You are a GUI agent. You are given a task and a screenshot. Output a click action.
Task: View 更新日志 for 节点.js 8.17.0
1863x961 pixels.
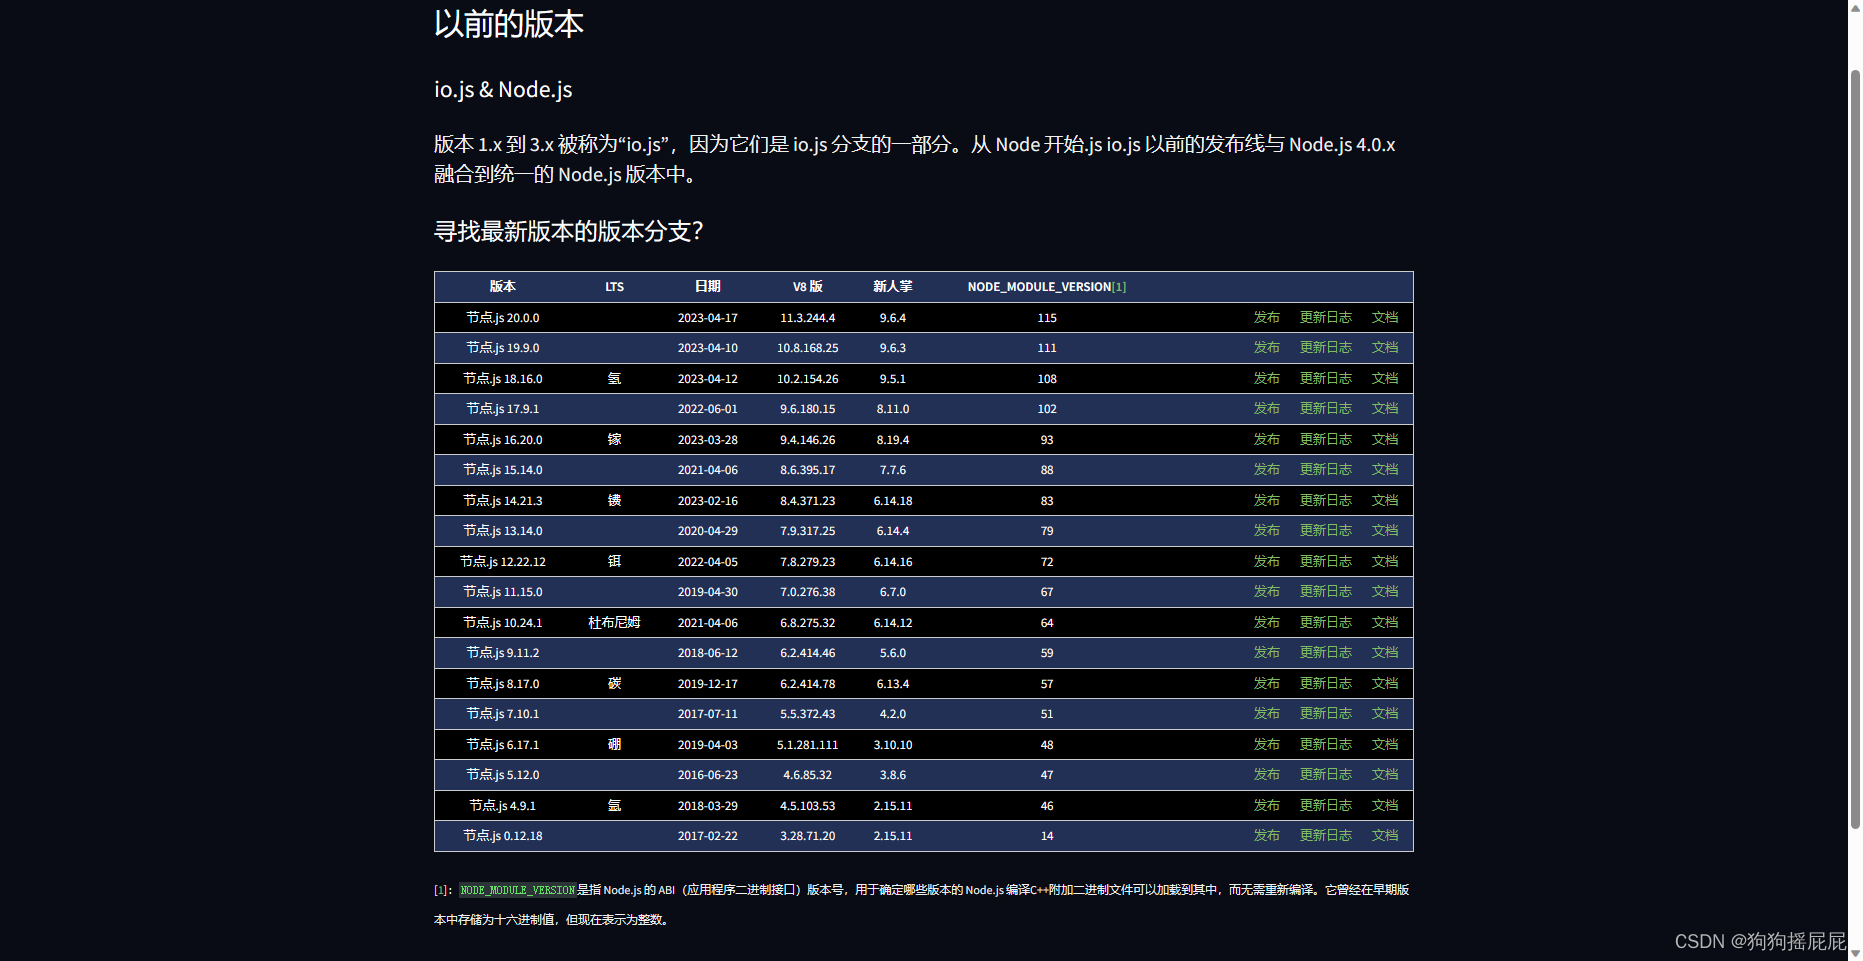pos(1325,683)
